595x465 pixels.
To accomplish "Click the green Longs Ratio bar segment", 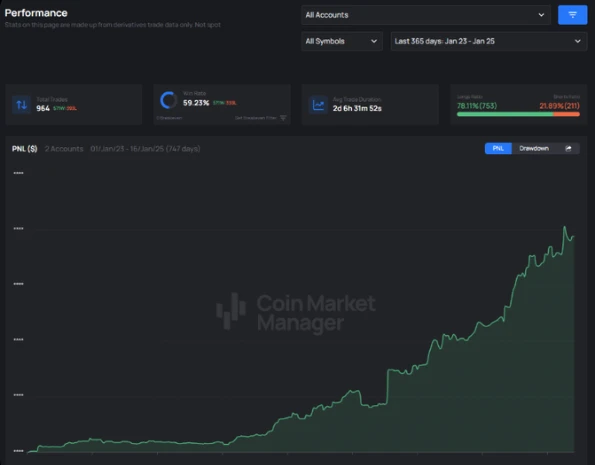I will pos(505,114).
